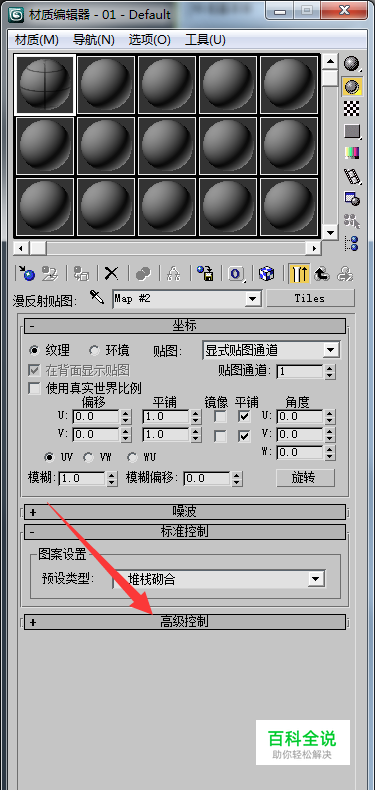Click the Put Material to Scene icon
This screenshot has width=375, height=790.
49,274
